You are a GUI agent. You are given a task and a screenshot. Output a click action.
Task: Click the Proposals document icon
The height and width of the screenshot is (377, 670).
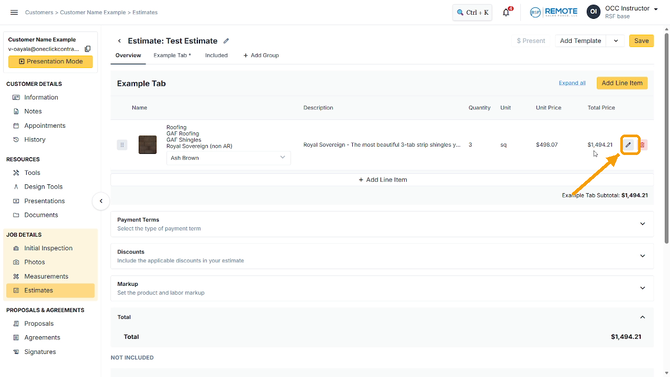[x=16, y=324]
